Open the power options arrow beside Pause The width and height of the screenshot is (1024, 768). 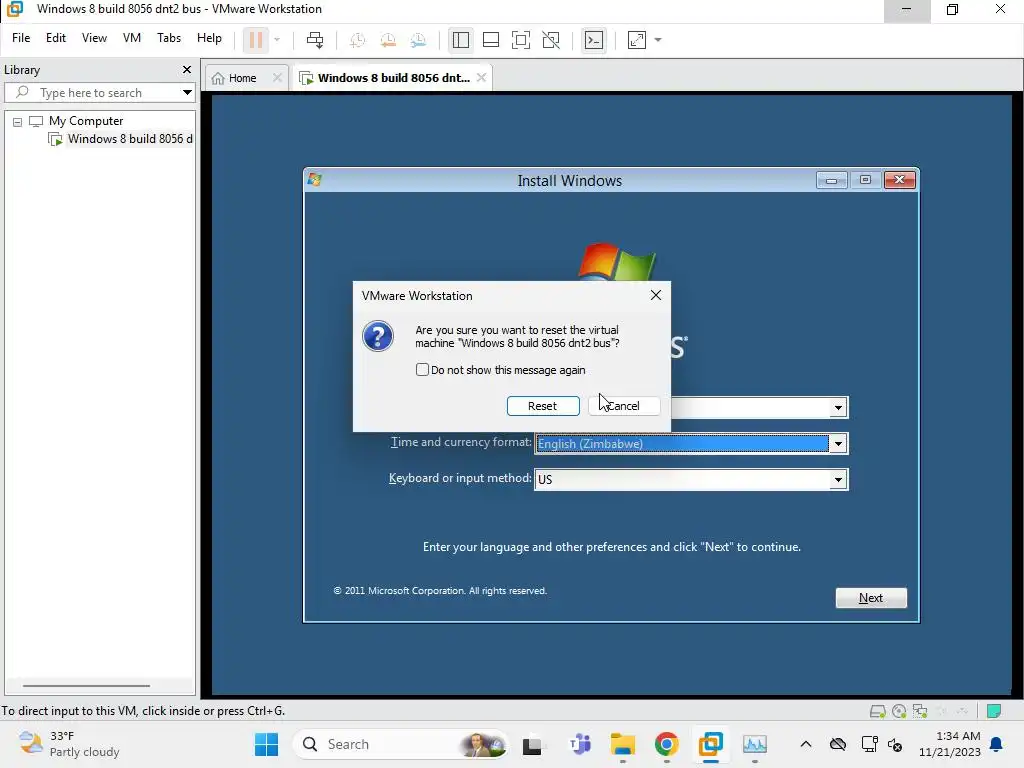[x=277, y=40]
